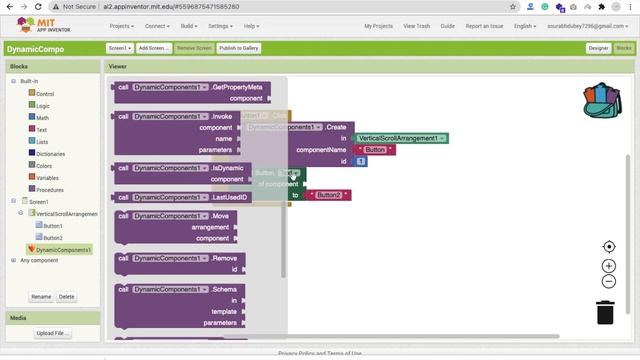Open View Trash link

pos(416,26)
